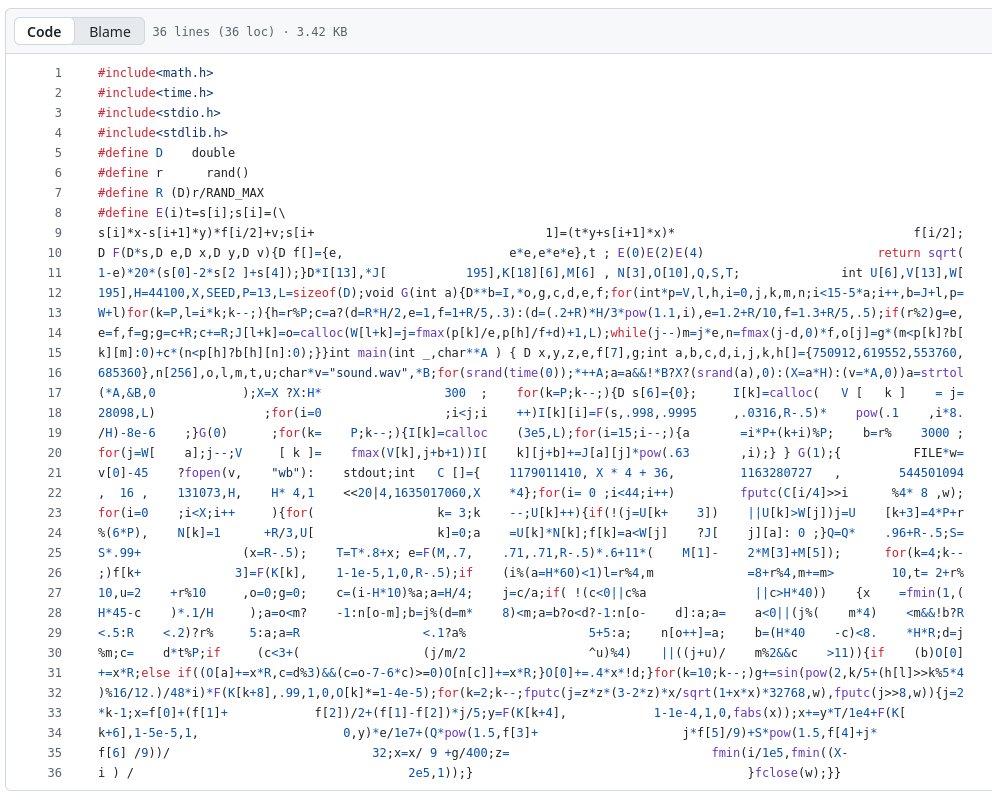This screenshot has height=800, width=992.
Task: Click the #include<stdlib.h> code line
Action: 163,133
